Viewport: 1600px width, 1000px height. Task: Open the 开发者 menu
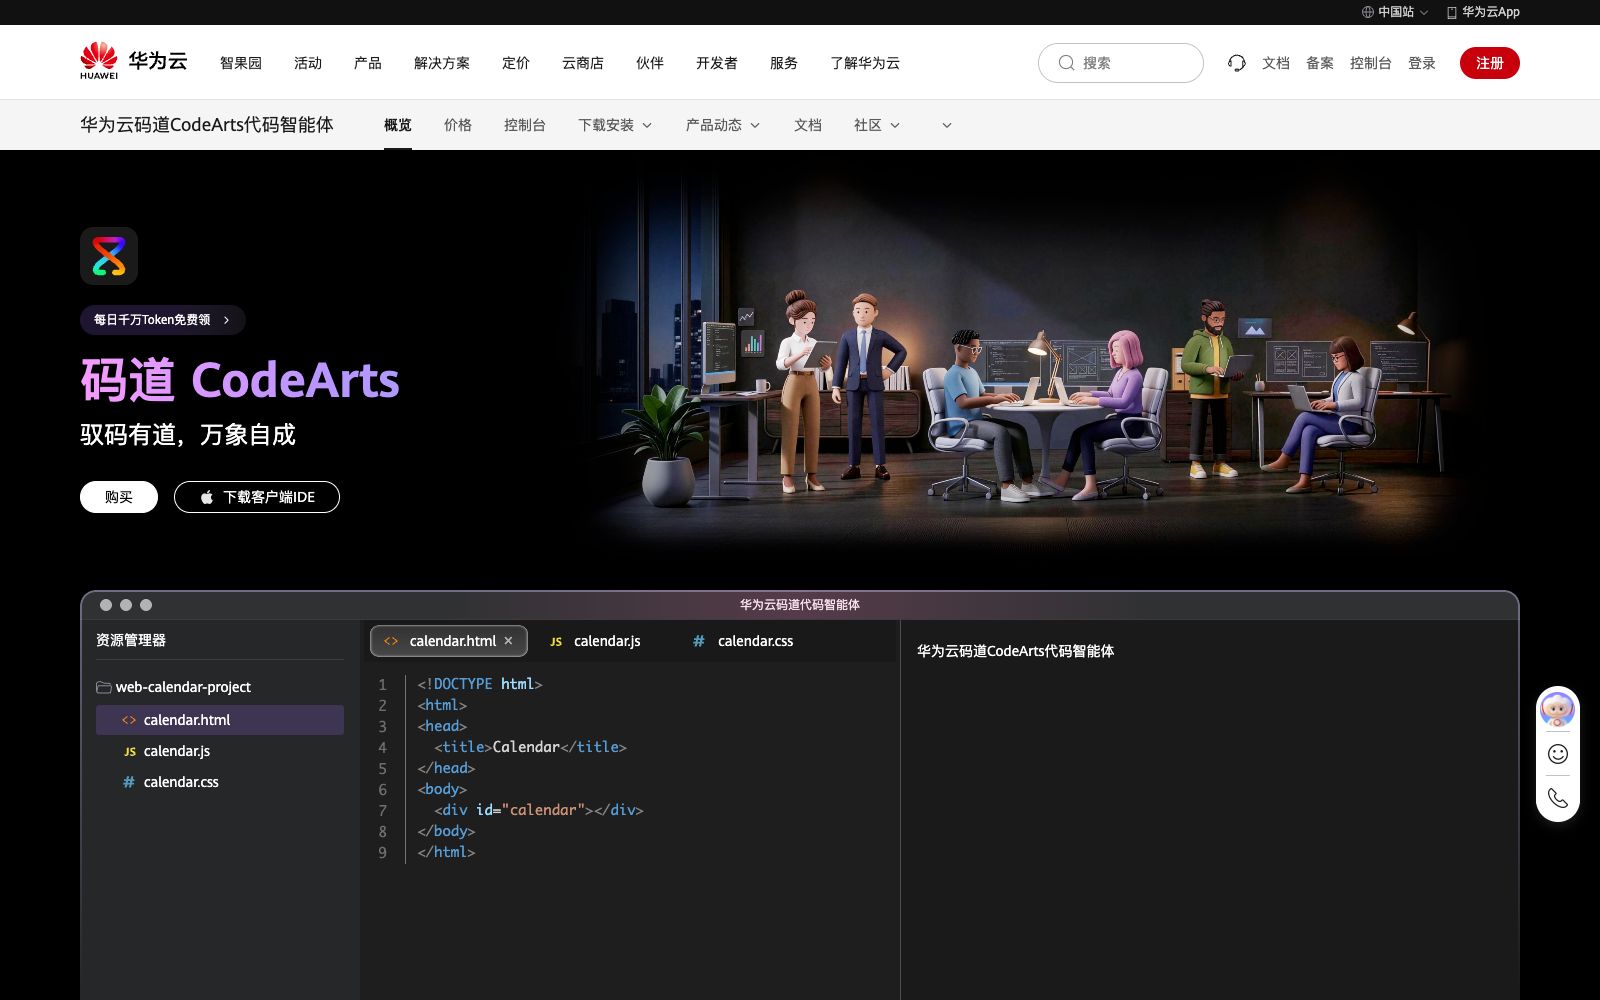pos(717,63)
